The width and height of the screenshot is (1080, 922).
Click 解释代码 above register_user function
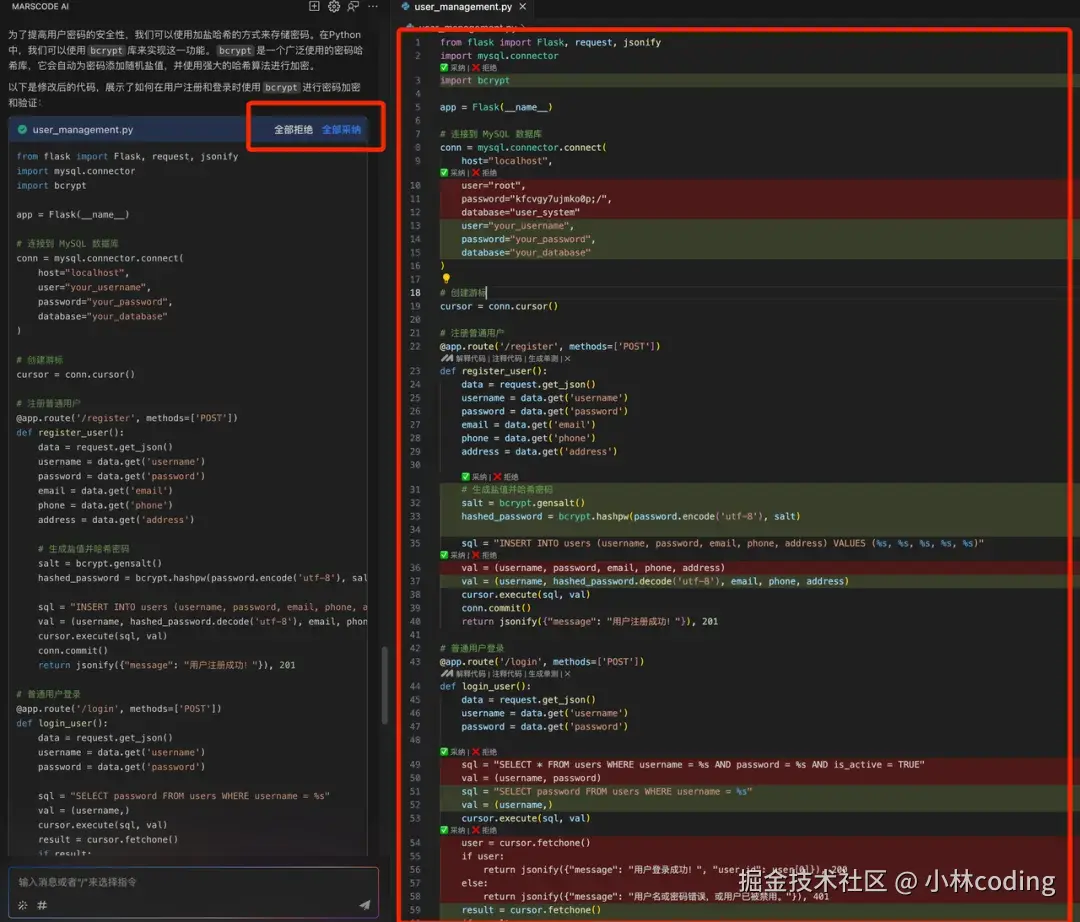tap(472, 359)
